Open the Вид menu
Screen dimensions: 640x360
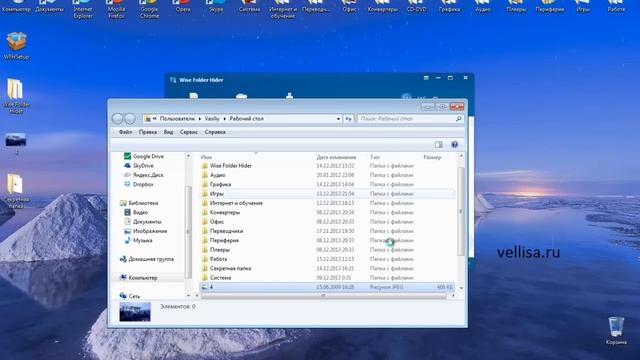pyautogui.click(x=168, y=132)
